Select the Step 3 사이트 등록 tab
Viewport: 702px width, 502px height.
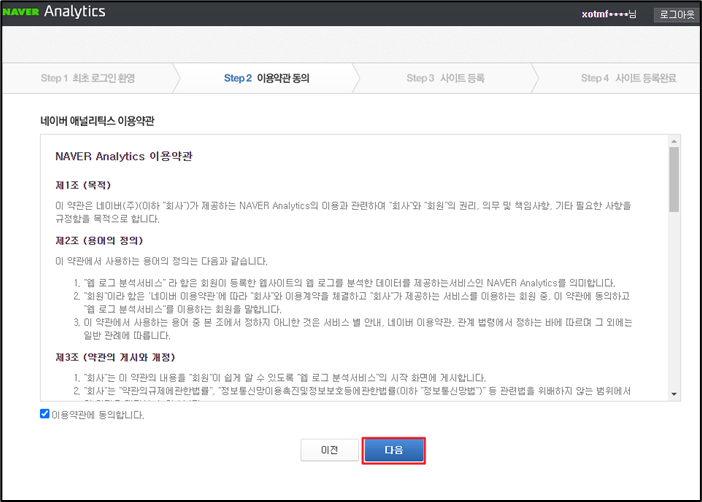(x=445, y=78)
